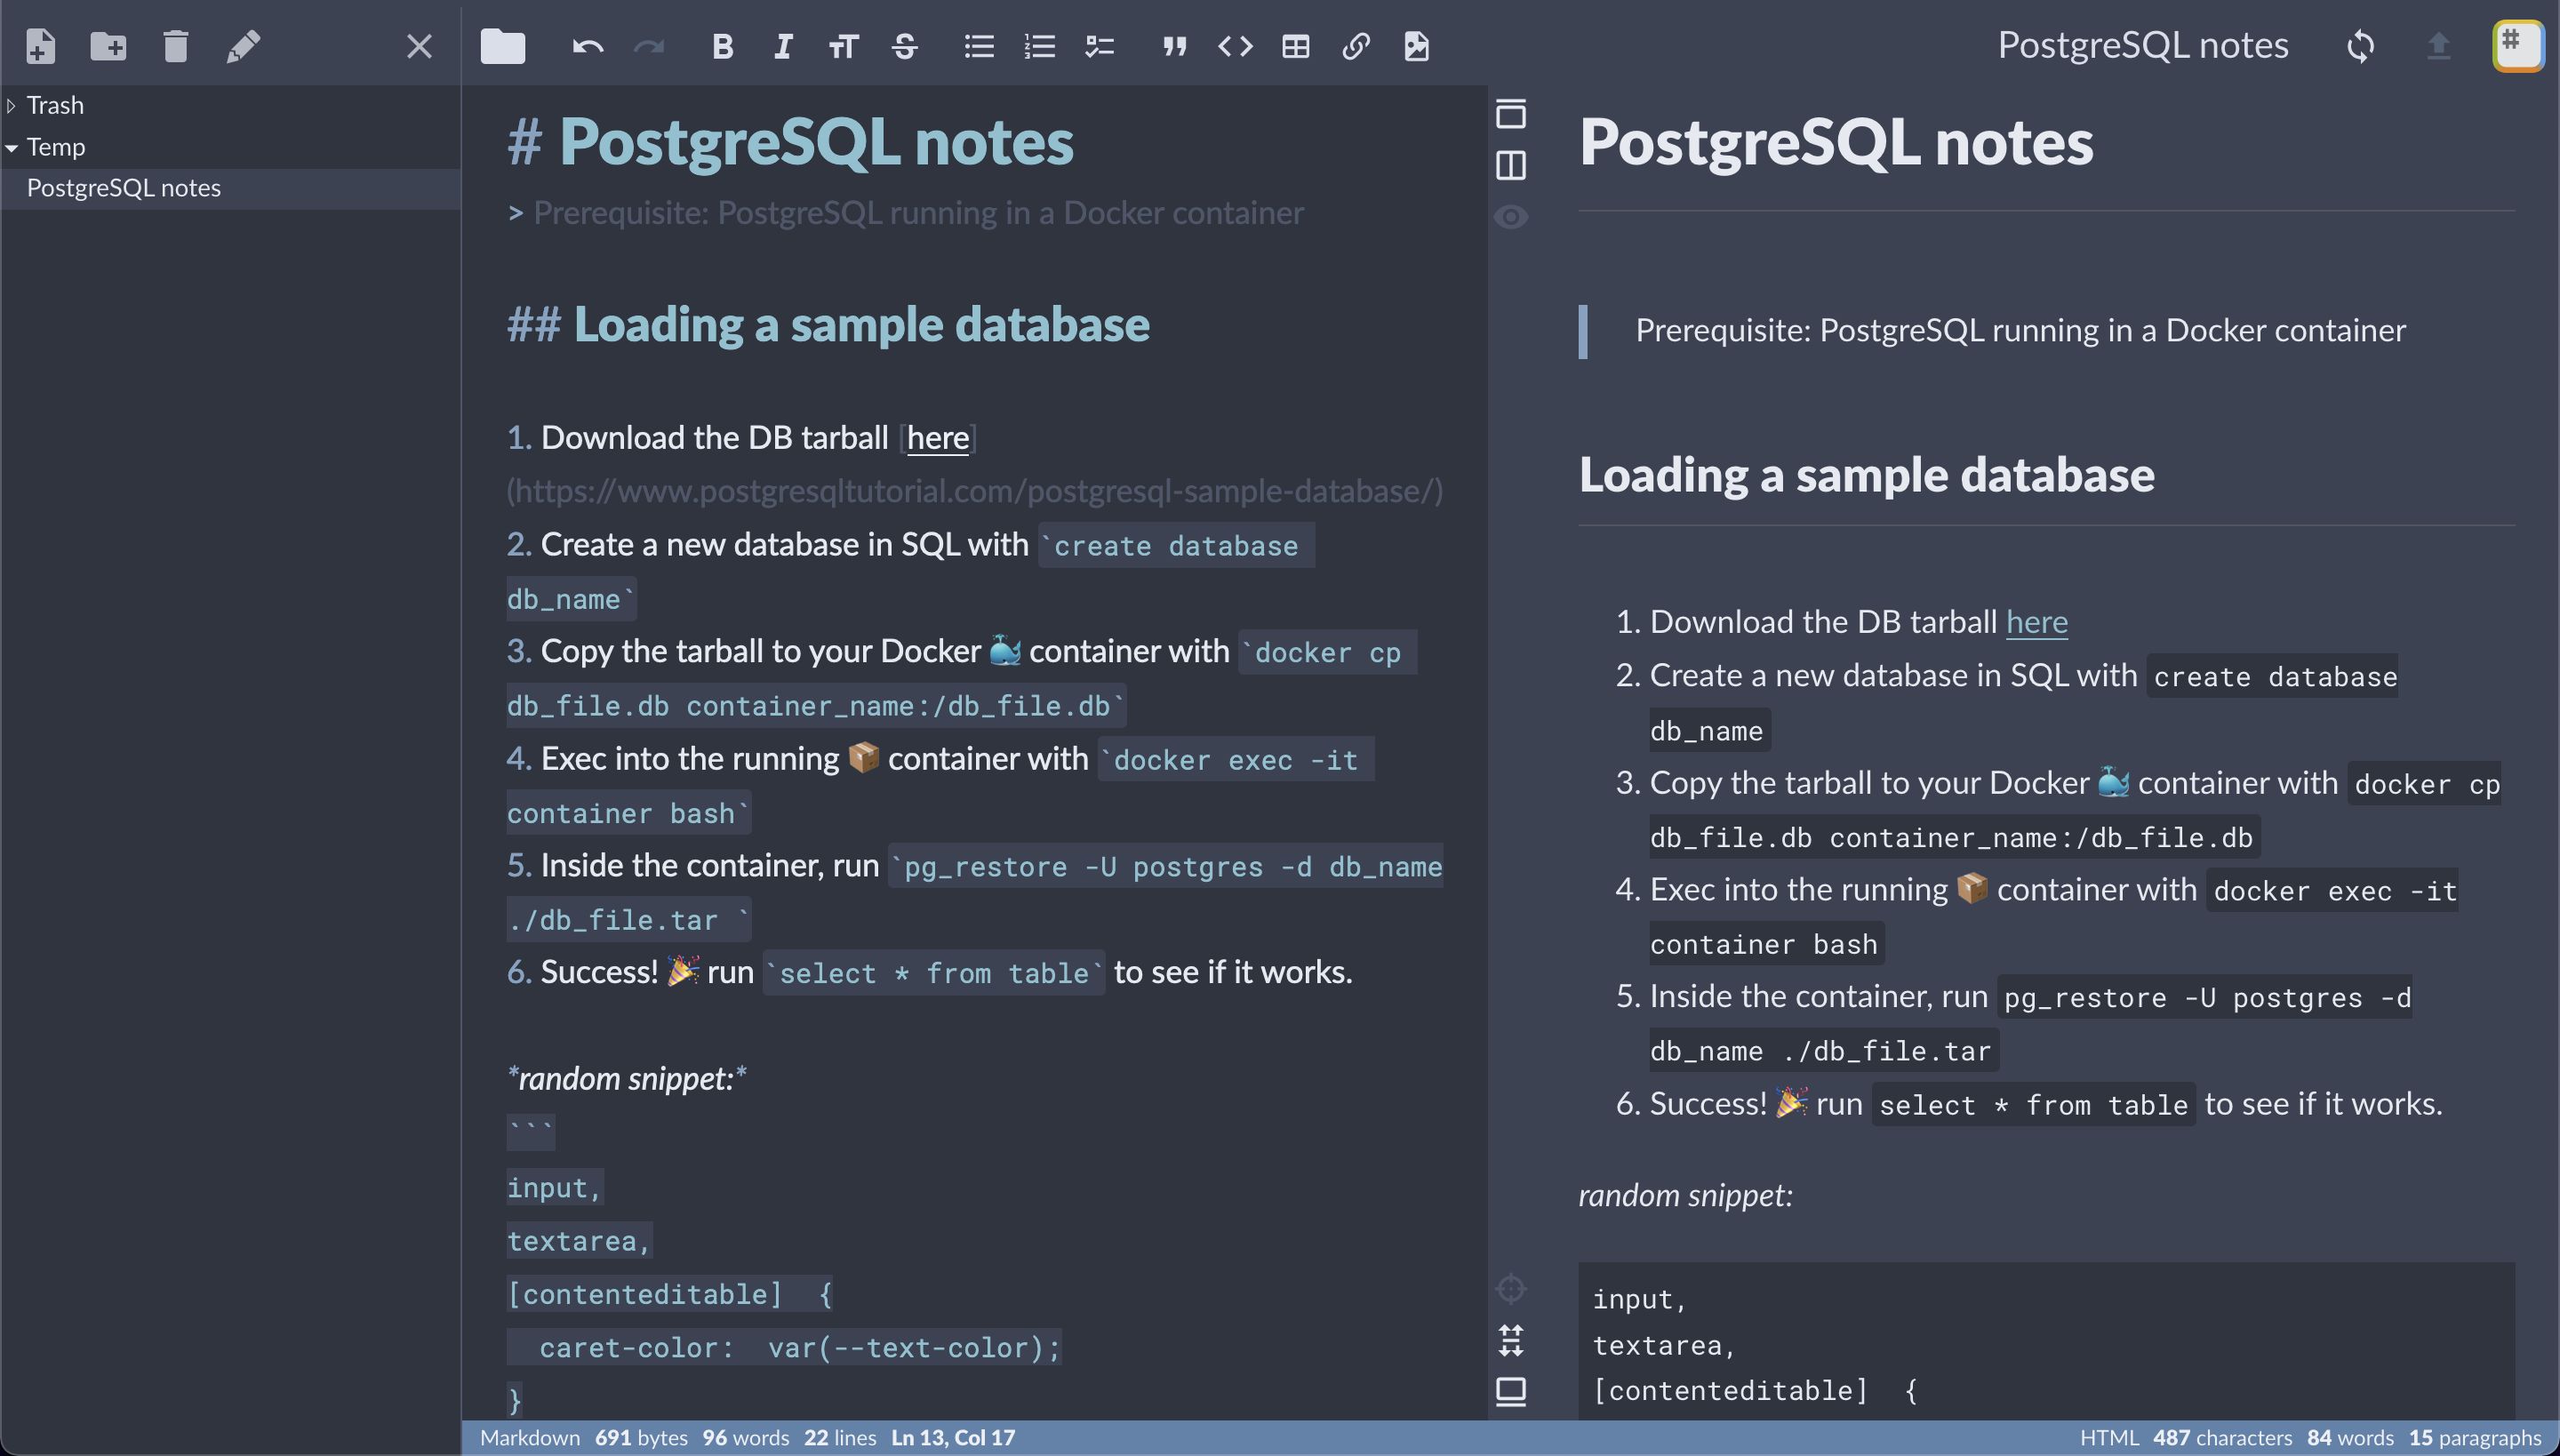
Task: Click 'select * from table' code in editor
Action: 934,973
